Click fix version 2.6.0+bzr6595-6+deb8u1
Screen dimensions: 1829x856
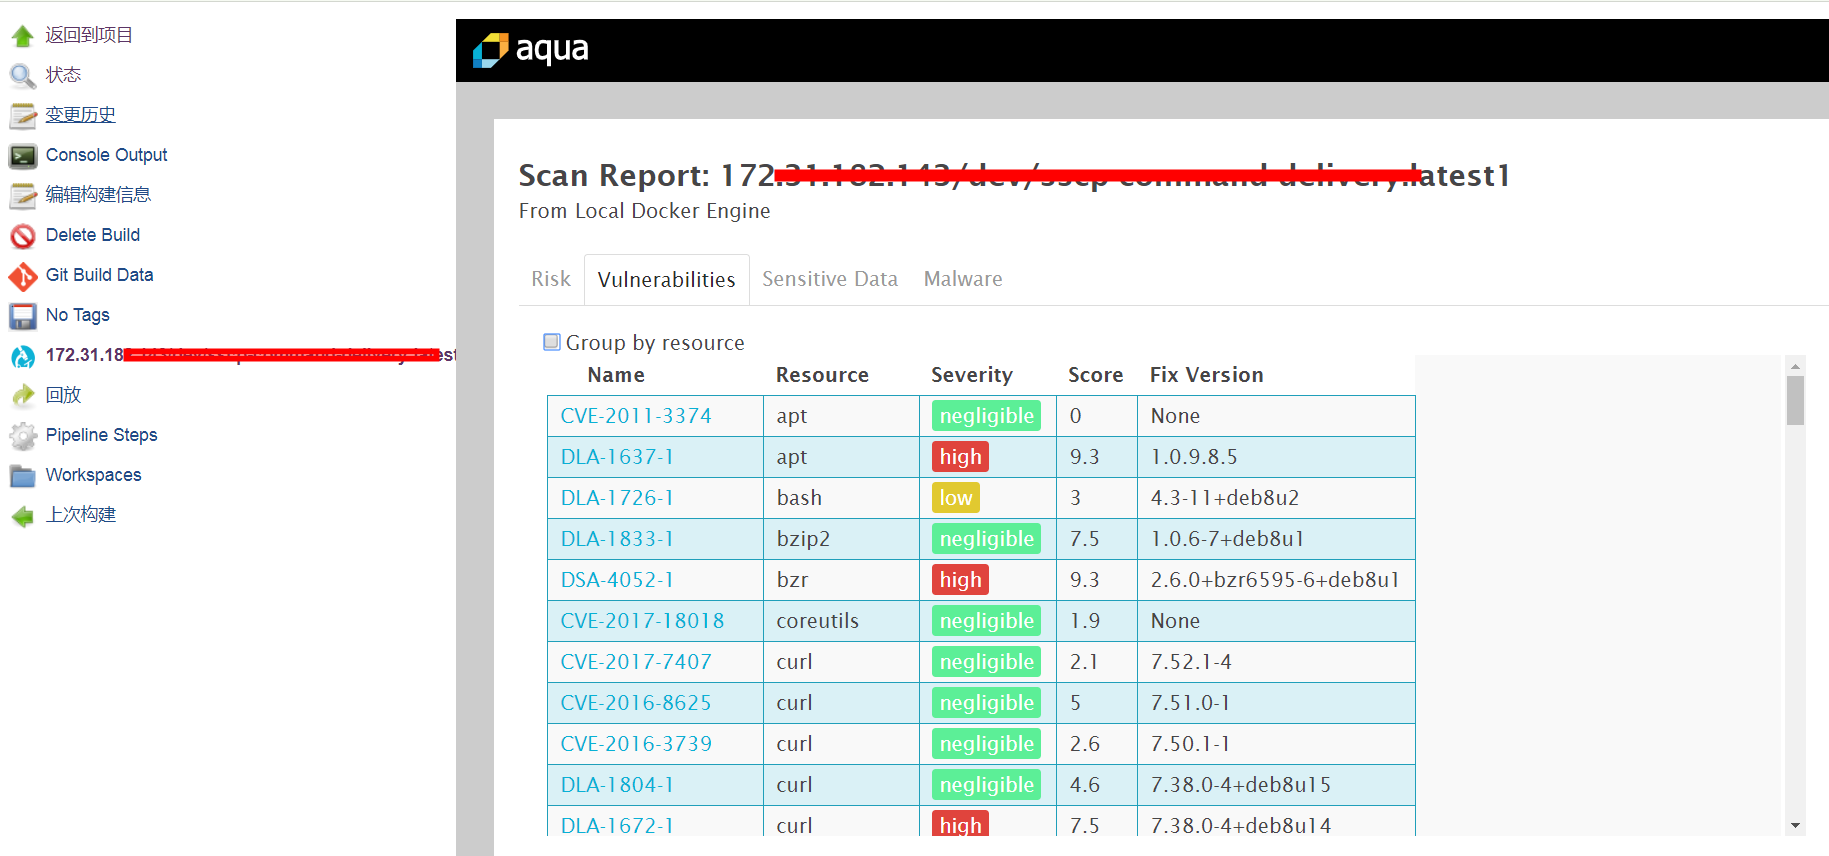point(1275,580)
